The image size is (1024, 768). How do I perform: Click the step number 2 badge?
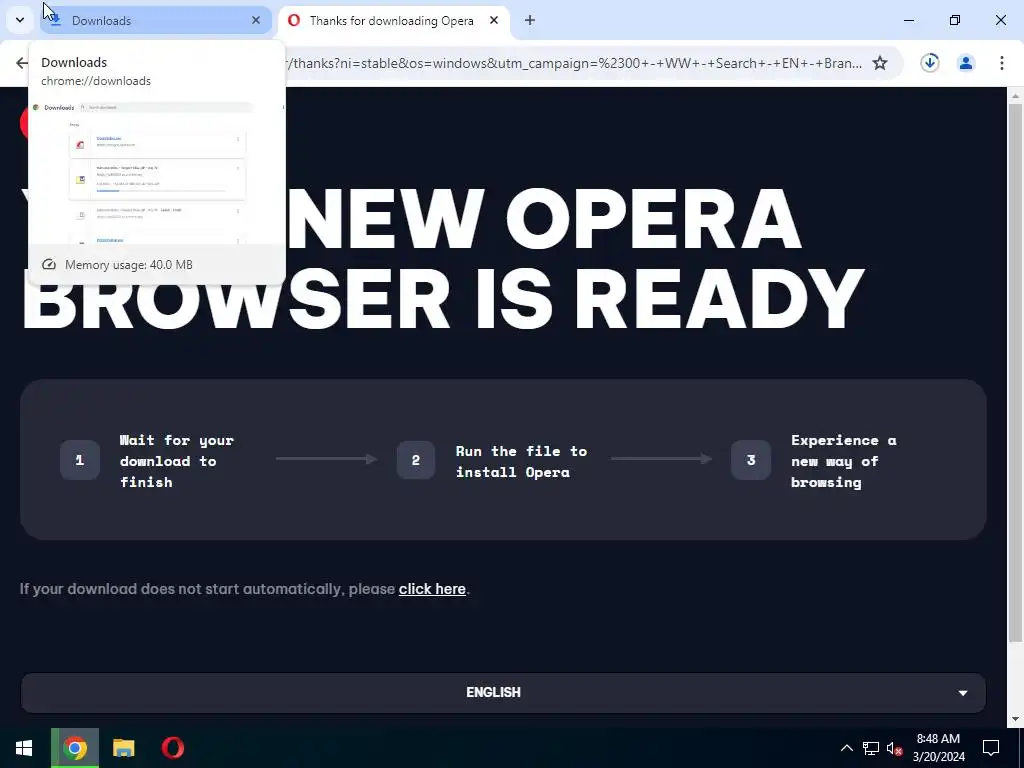416,460
